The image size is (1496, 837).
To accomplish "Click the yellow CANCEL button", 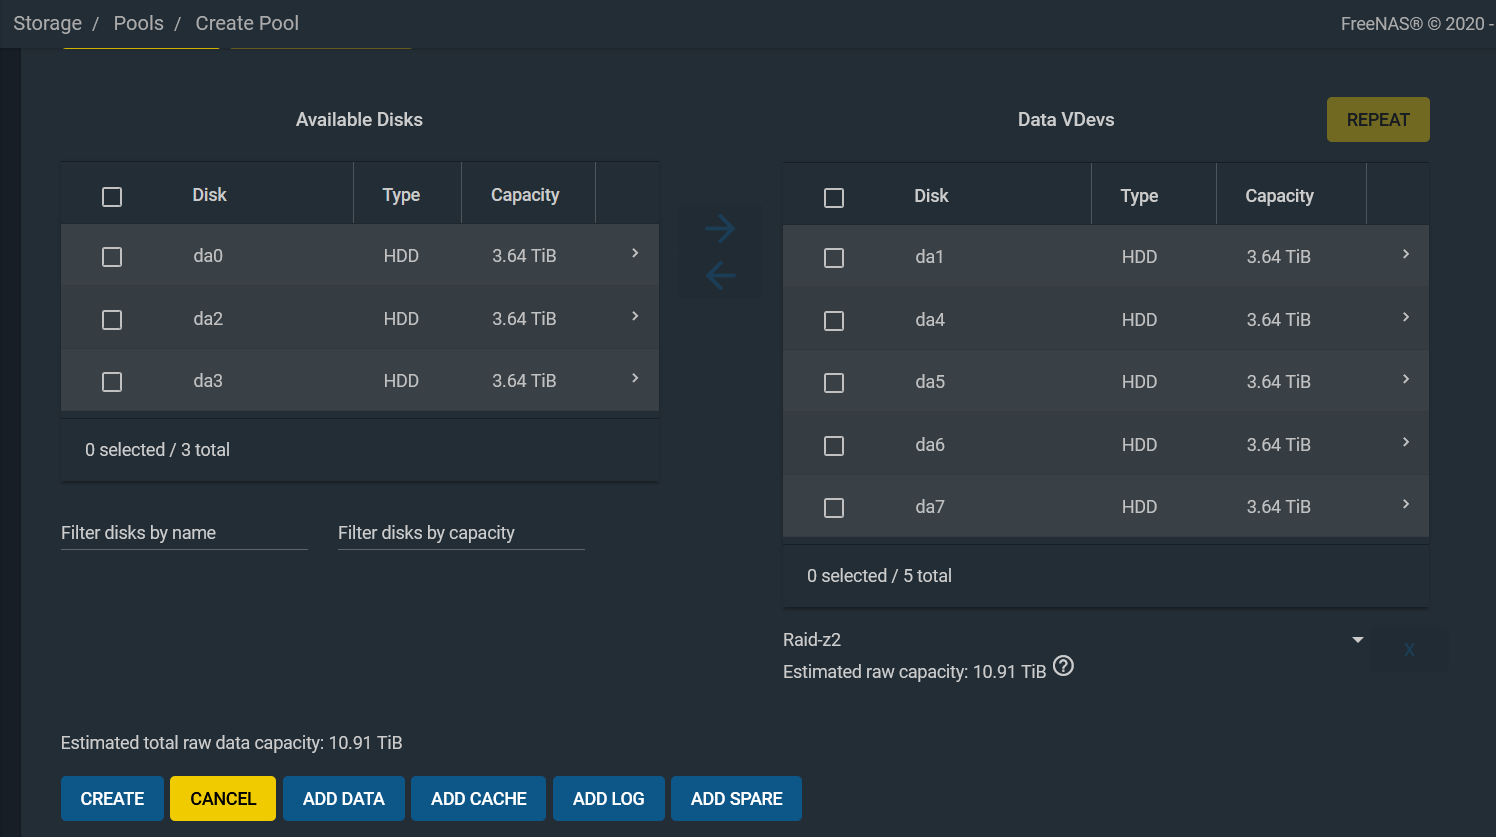I will 223,799.
